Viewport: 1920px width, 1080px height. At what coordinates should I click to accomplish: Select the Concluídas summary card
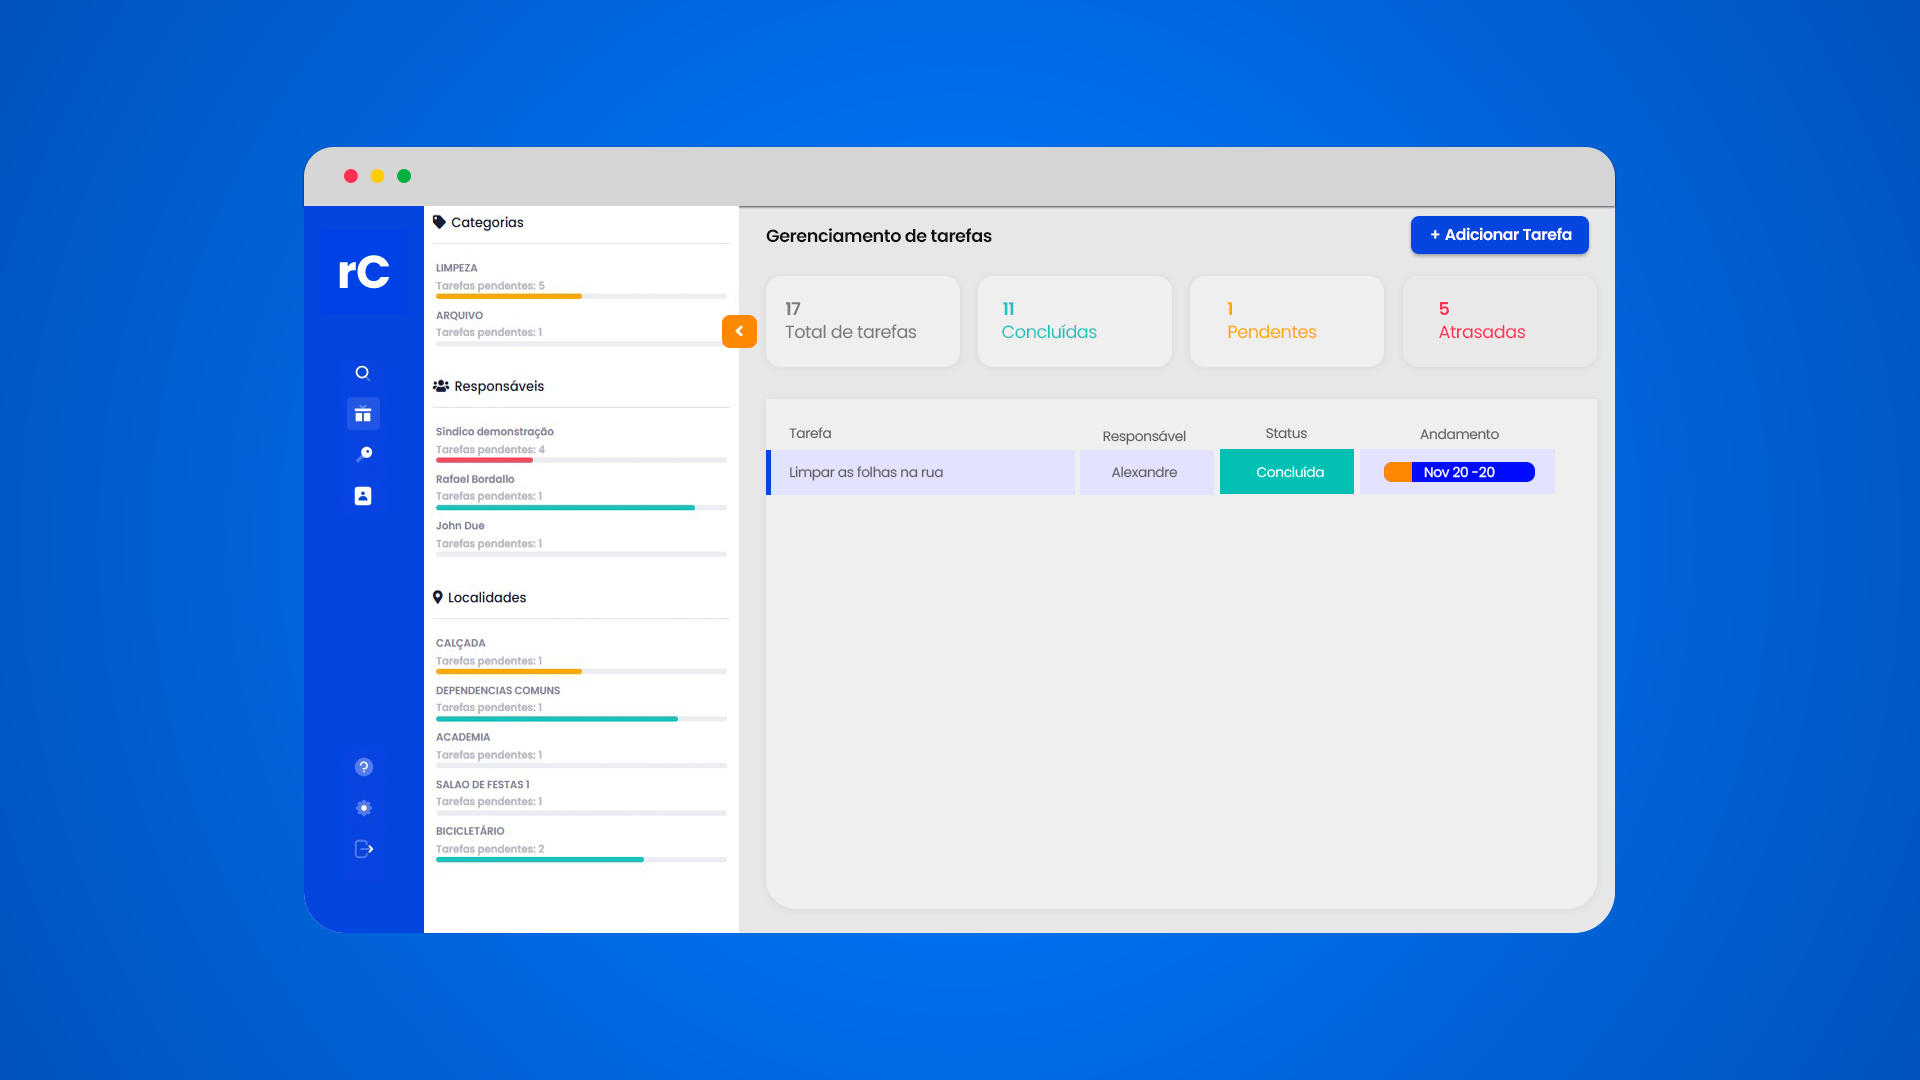[x=1074, y=321]
